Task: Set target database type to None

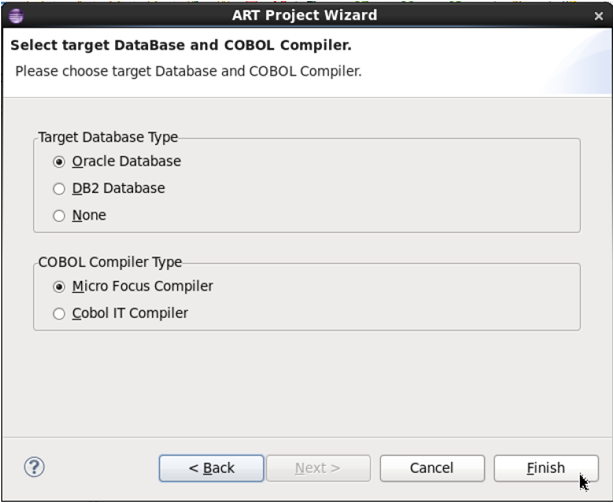Action: (x=59, y=215)
